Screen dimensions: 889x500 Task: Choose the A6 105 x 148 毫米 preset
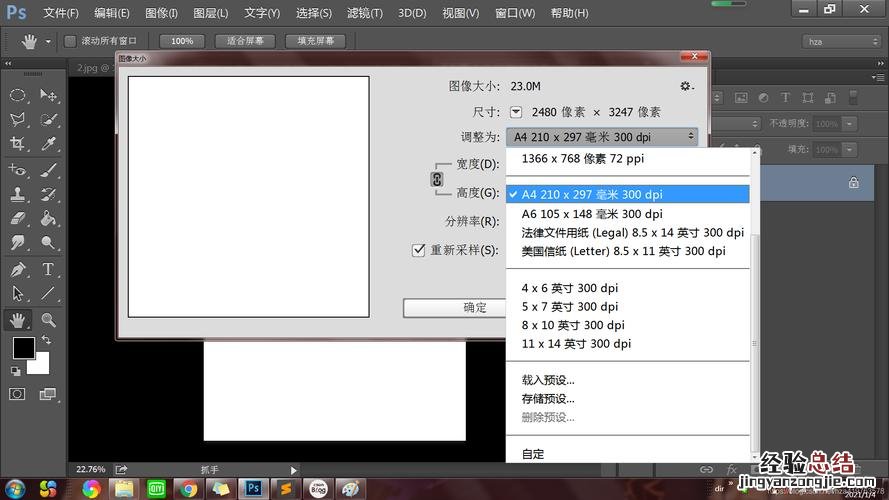click(x=592, y=213)
